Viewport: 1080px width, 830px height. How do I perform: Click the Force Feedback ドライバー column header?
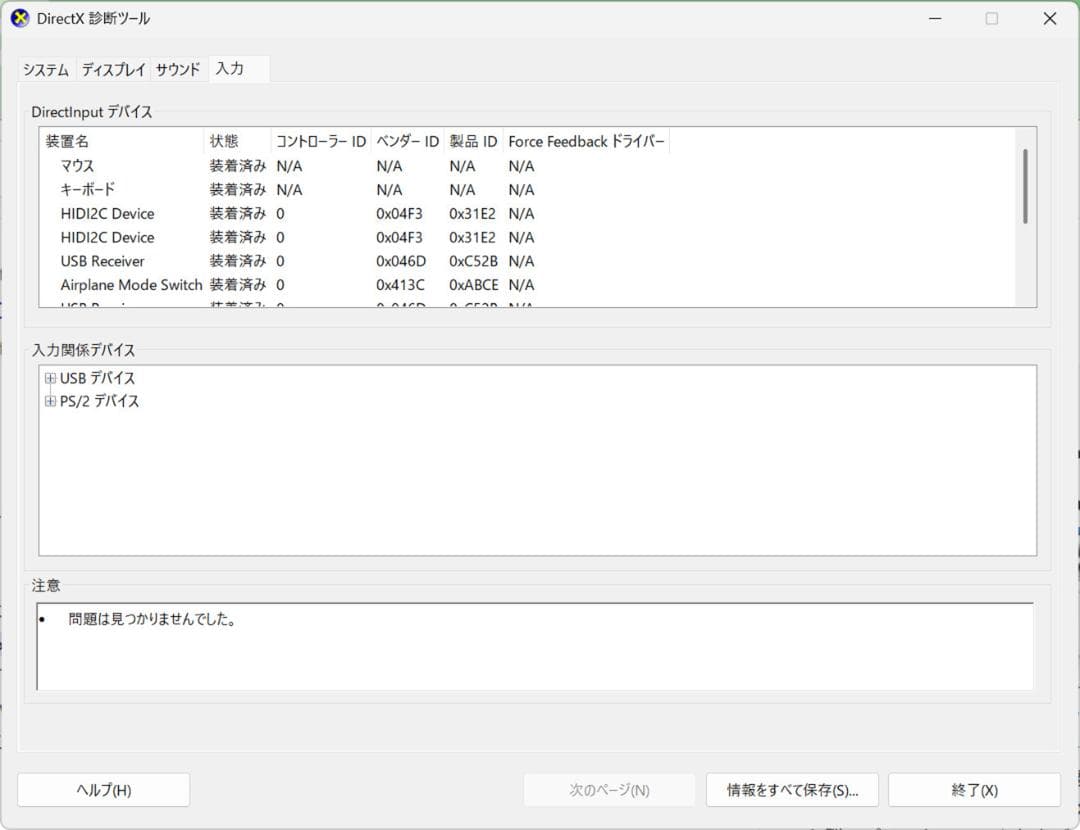(587, 141)
